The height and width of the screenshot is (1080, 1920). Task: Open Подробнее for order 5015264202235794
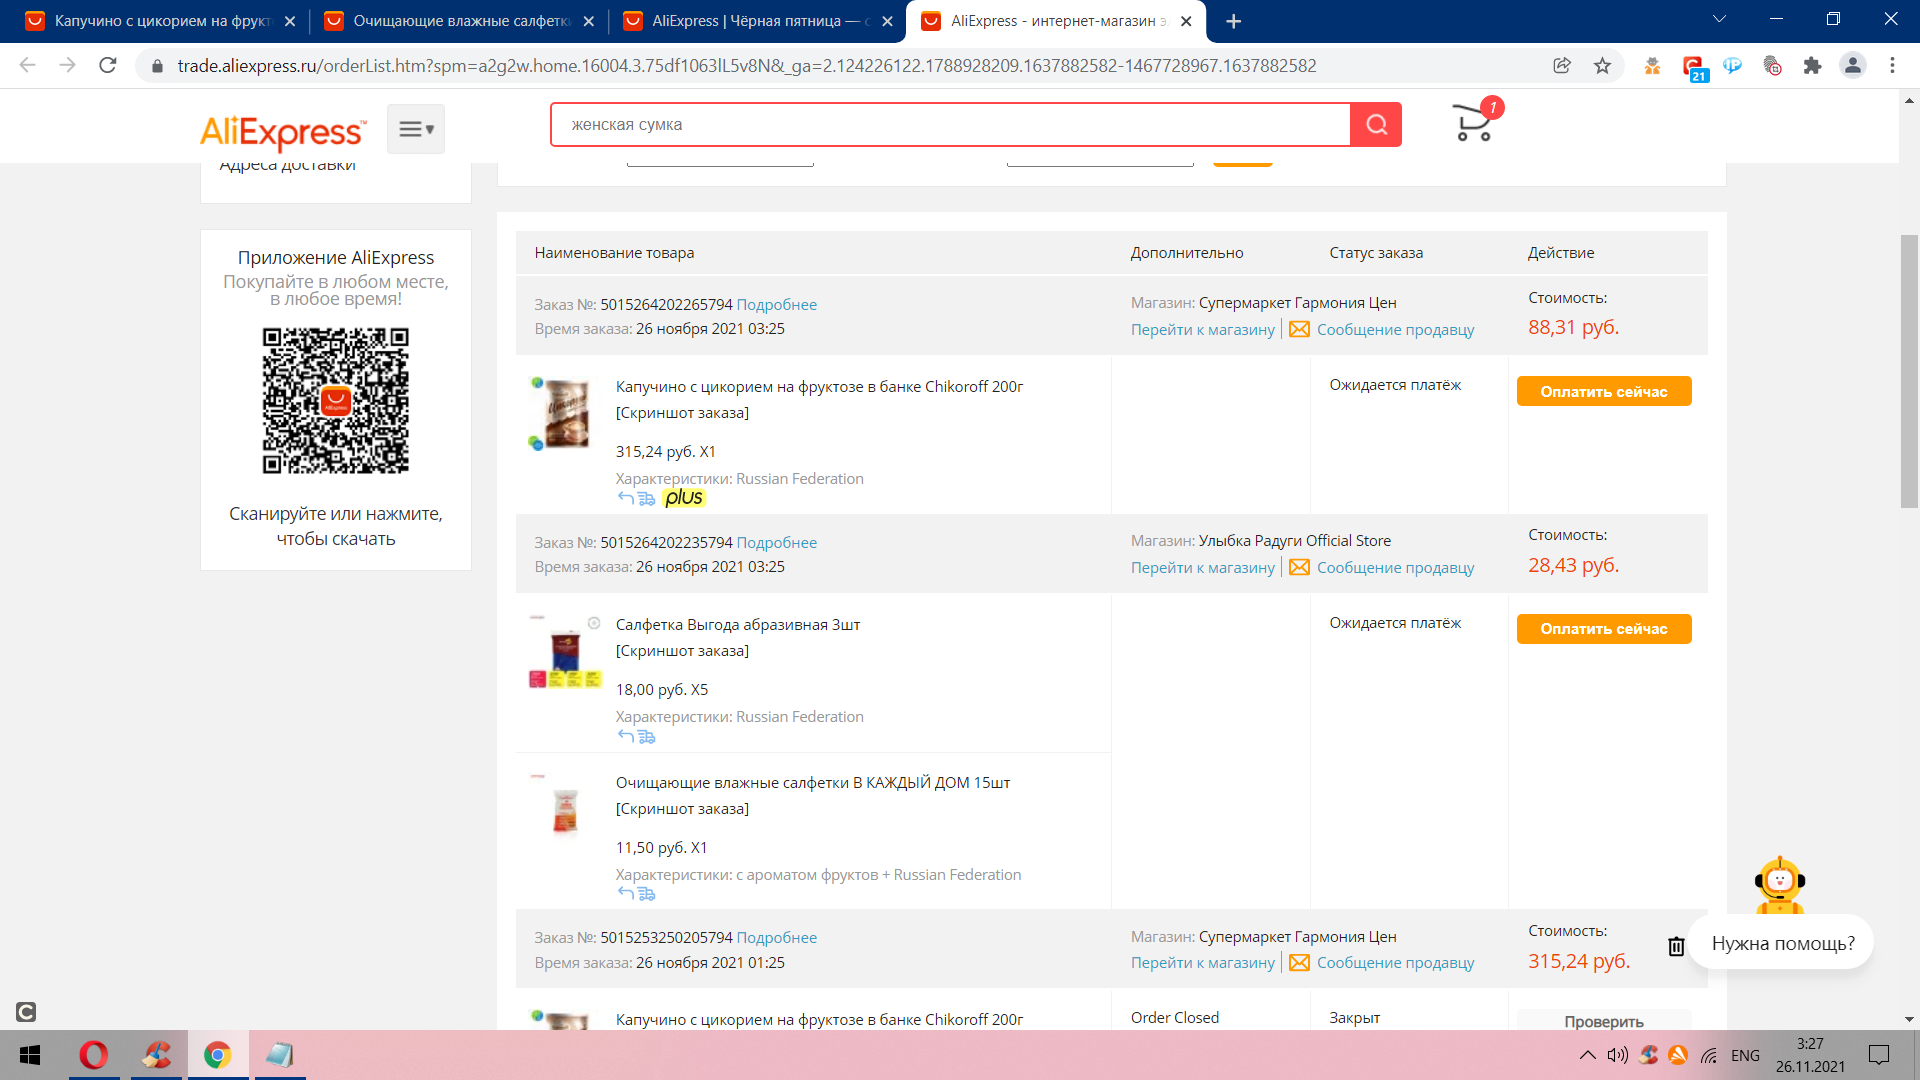777,543
